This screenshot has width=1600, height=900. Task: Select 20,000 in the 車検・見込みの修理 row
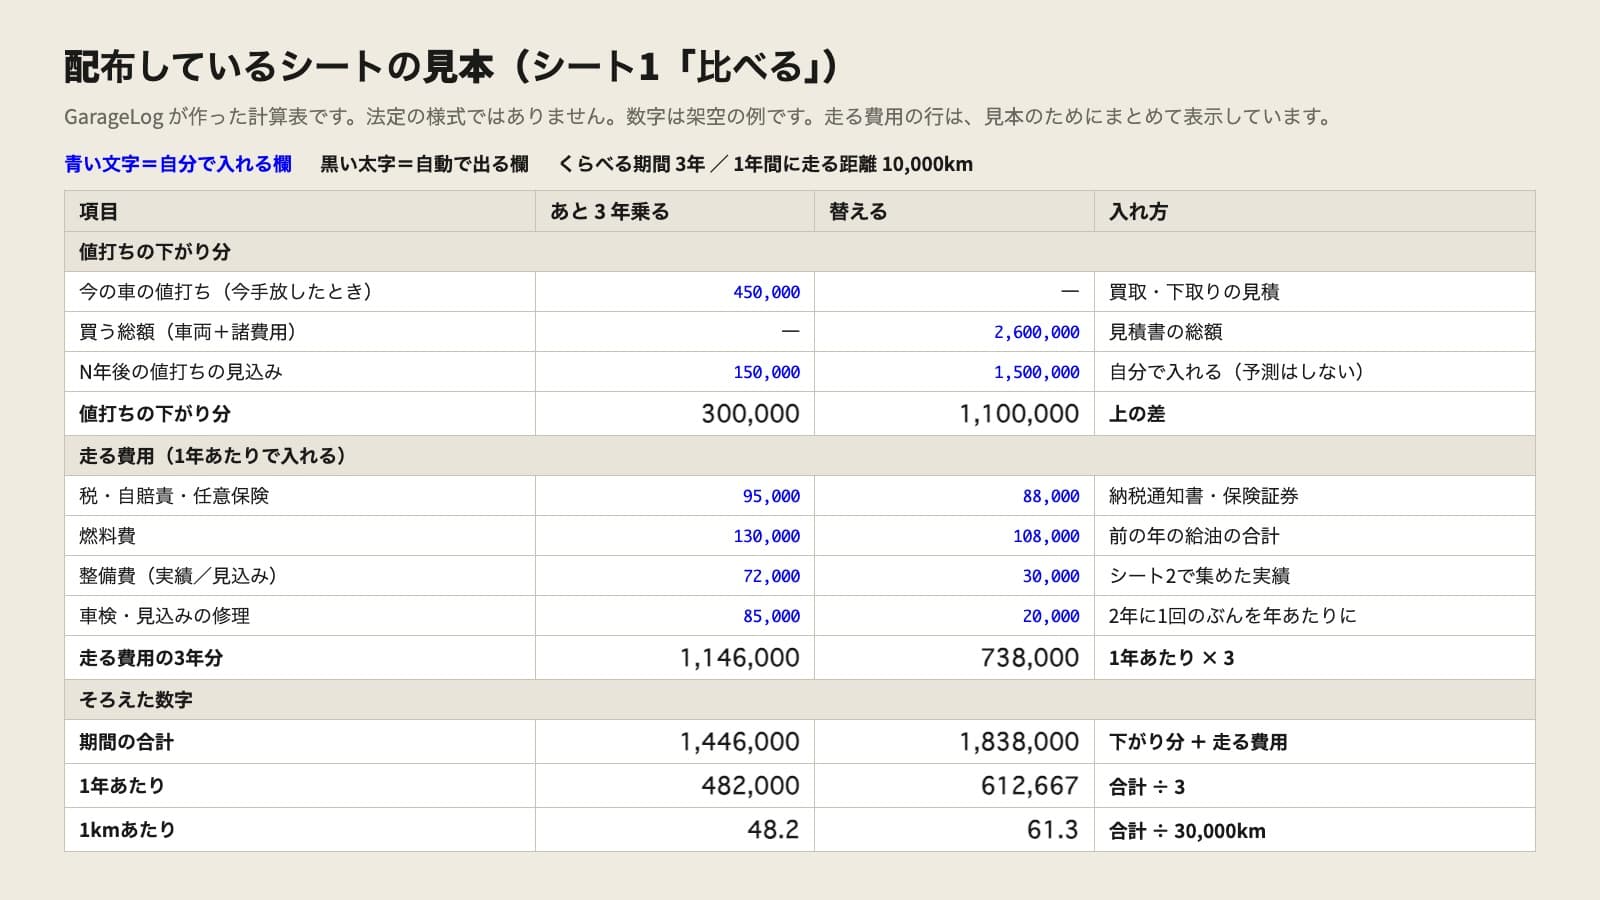pos(1051,616)
